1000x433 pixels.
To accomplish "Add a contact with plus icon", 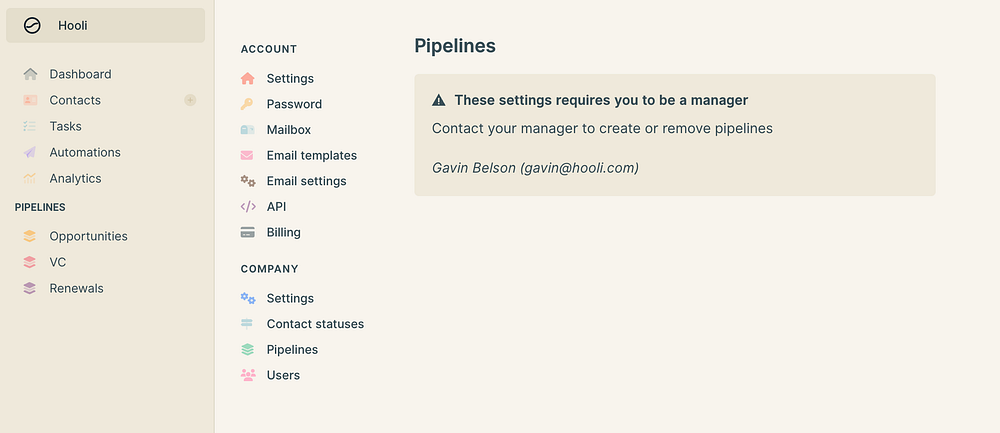I will coord(190,100).
